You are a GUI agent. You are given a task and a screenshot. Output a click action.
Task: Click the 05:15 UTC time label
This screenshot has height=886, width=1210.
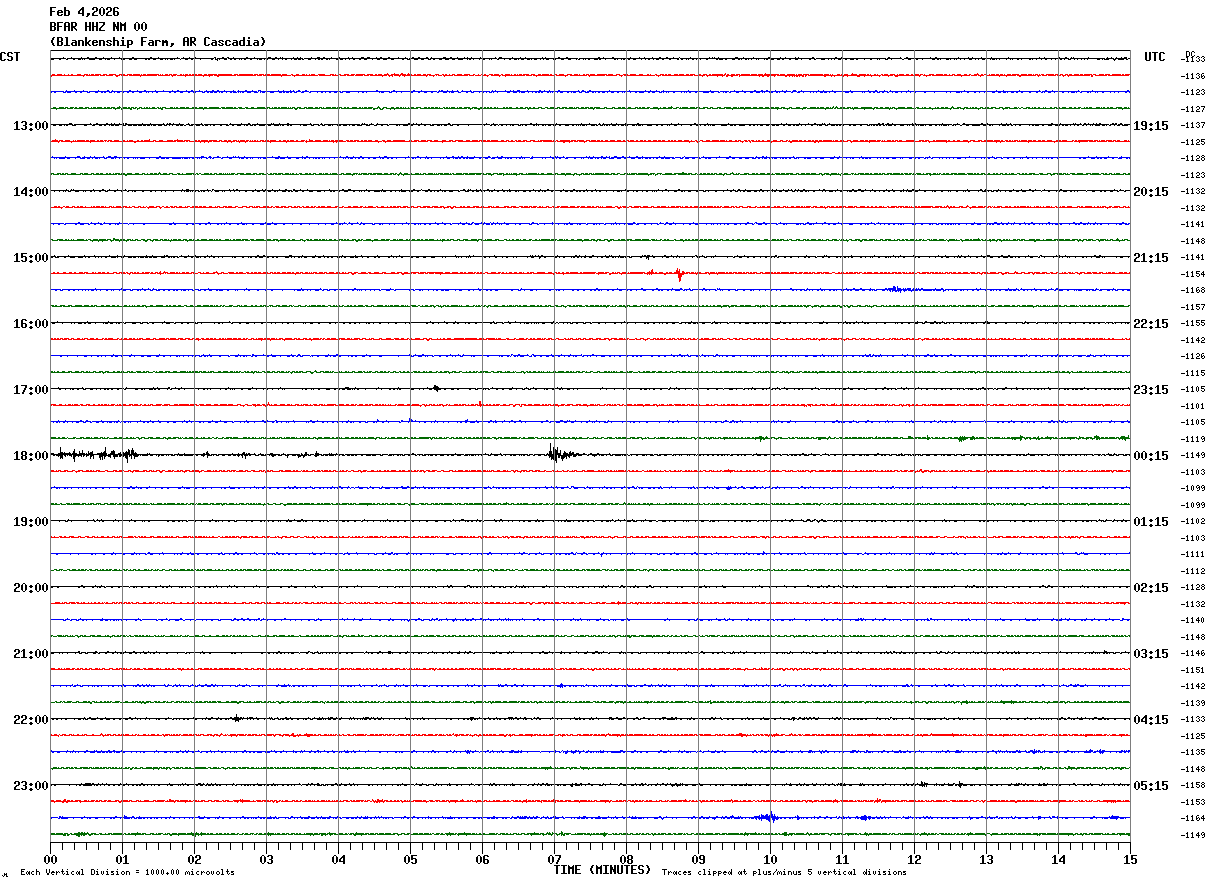[1151, 785]
